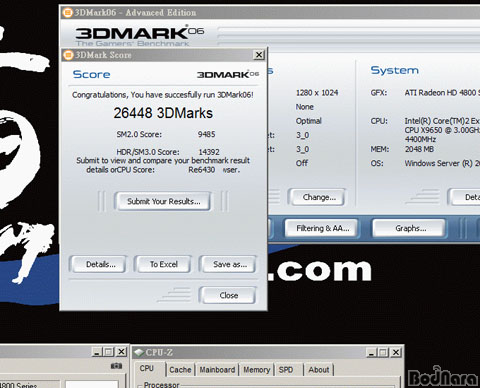Maximize the bottom-left utility window

[x=109, y=352]
